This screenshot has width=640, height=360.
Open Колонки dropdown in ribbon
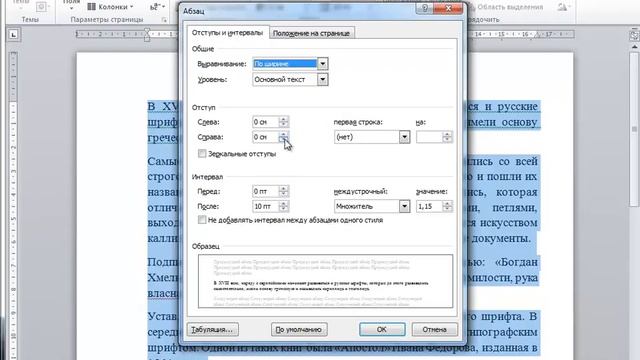(x=111, y=7)
